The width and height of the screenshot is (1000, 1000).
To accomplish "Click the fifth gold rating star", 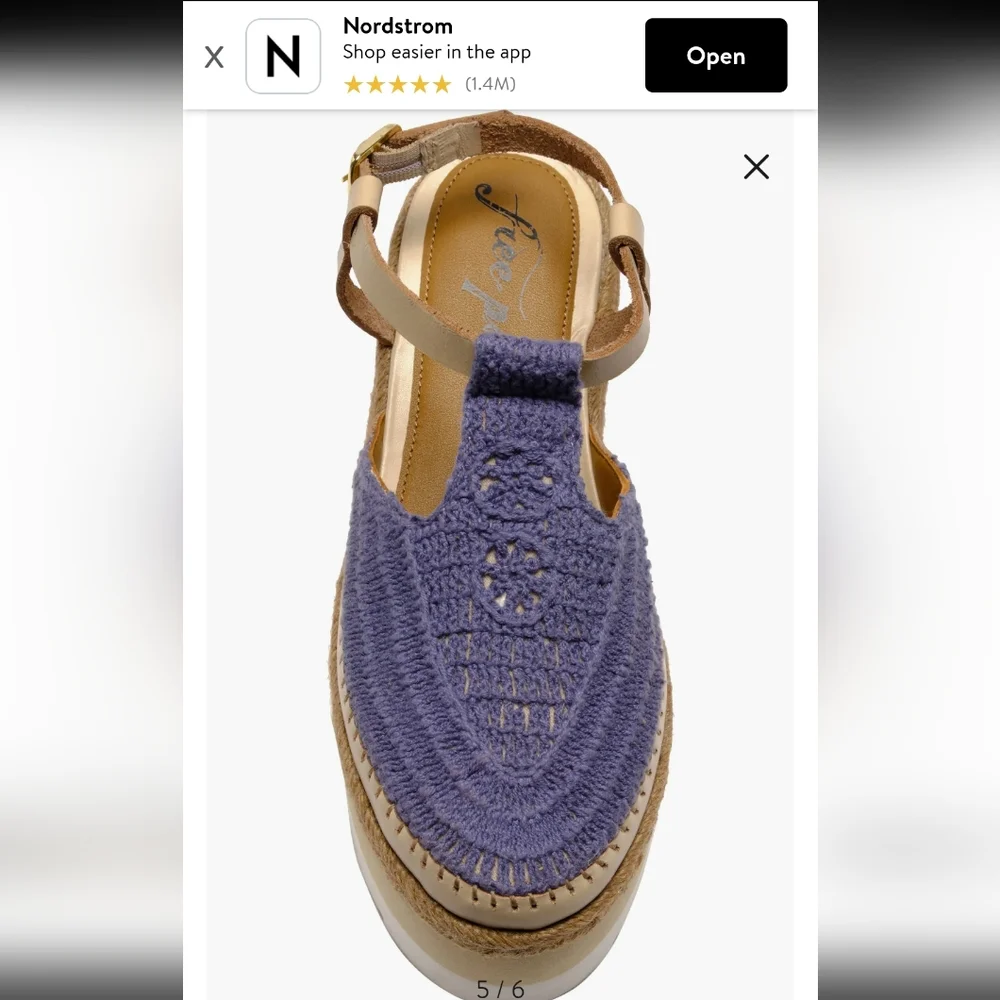I will (442, 84).
